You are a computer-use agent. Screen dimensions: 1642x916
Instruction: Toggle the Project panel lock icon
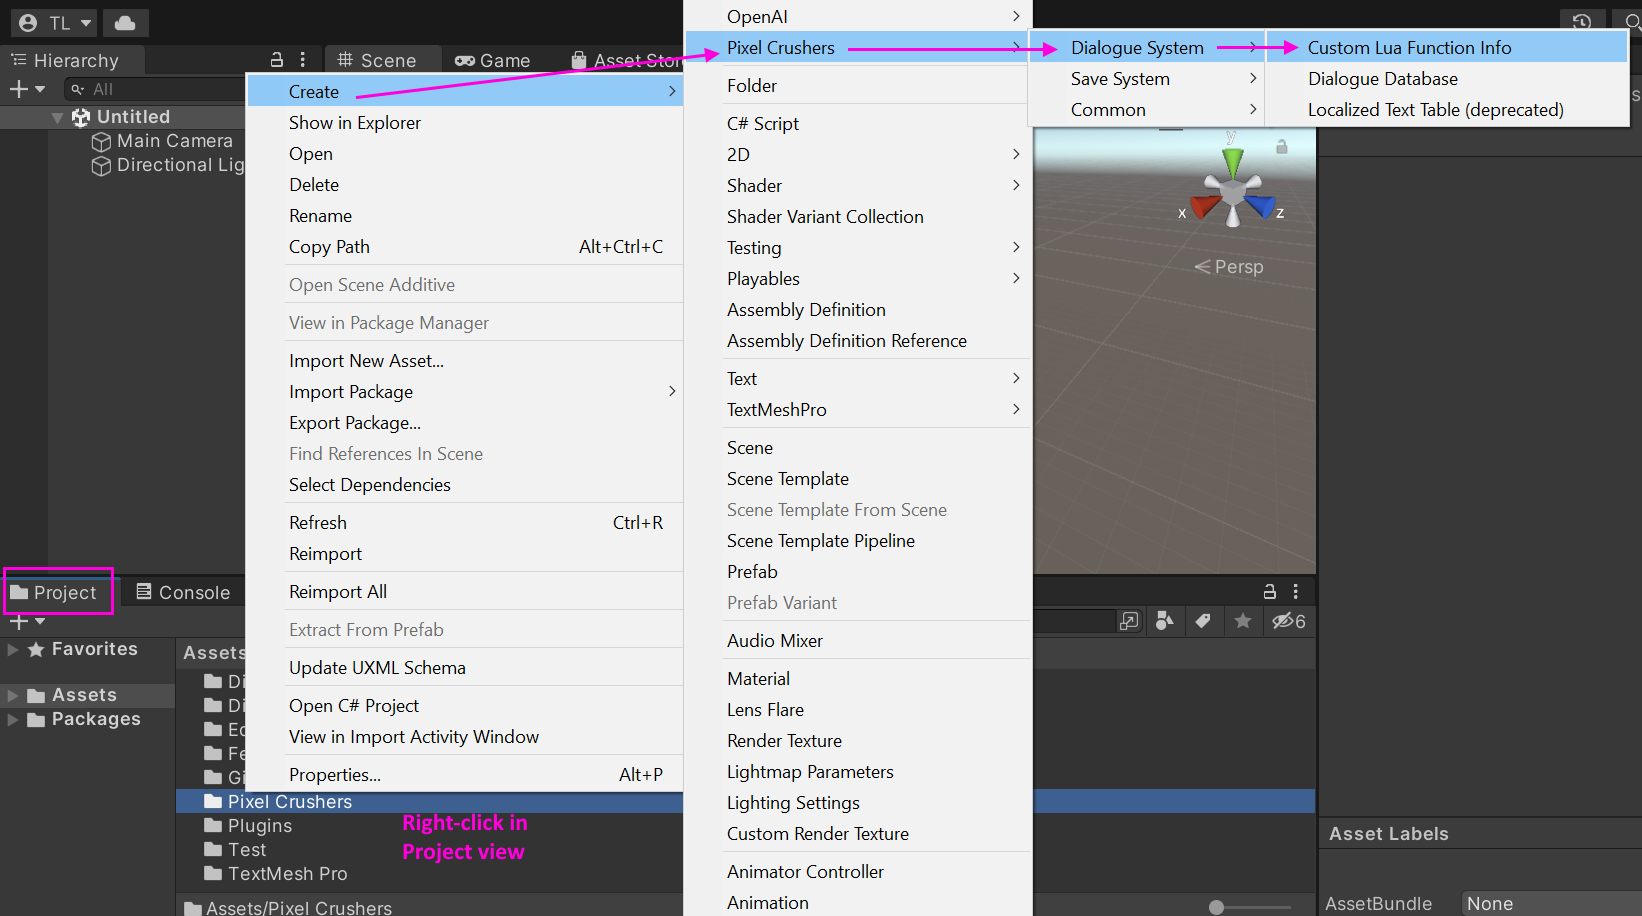pyautogui.click(x=1270, y=591)
